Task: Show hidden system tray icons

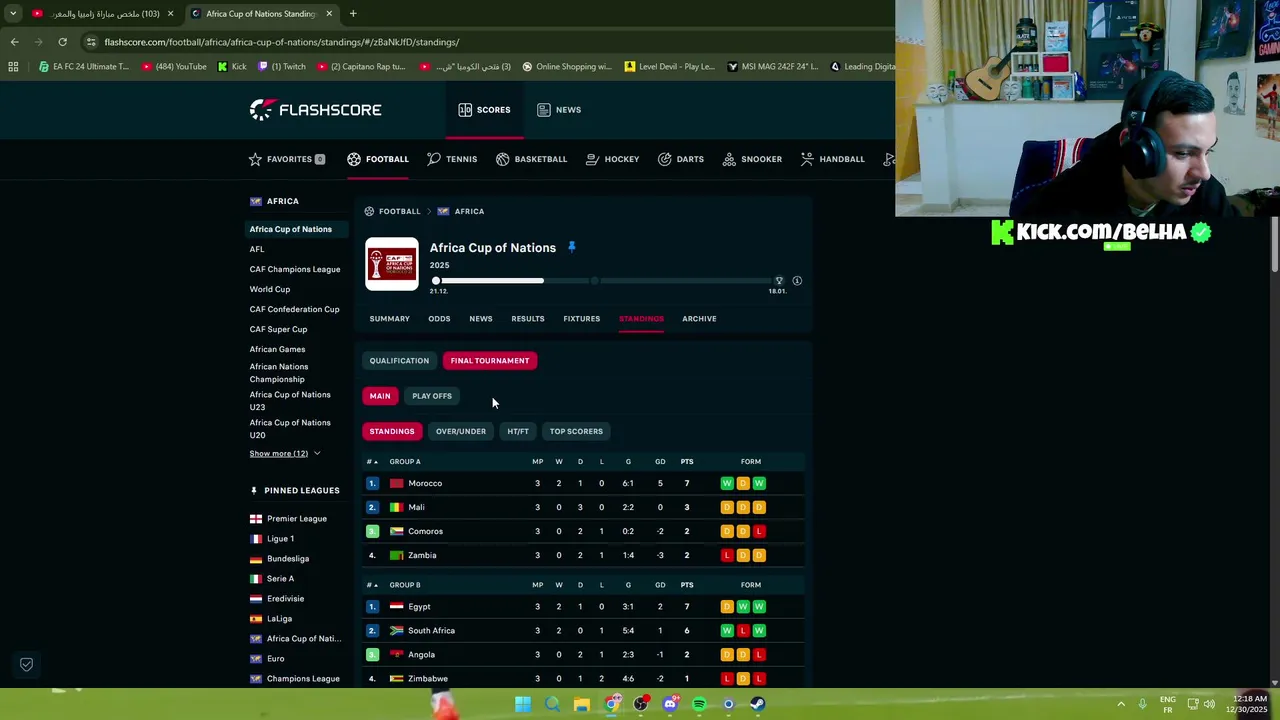Action: point(1121,704)
